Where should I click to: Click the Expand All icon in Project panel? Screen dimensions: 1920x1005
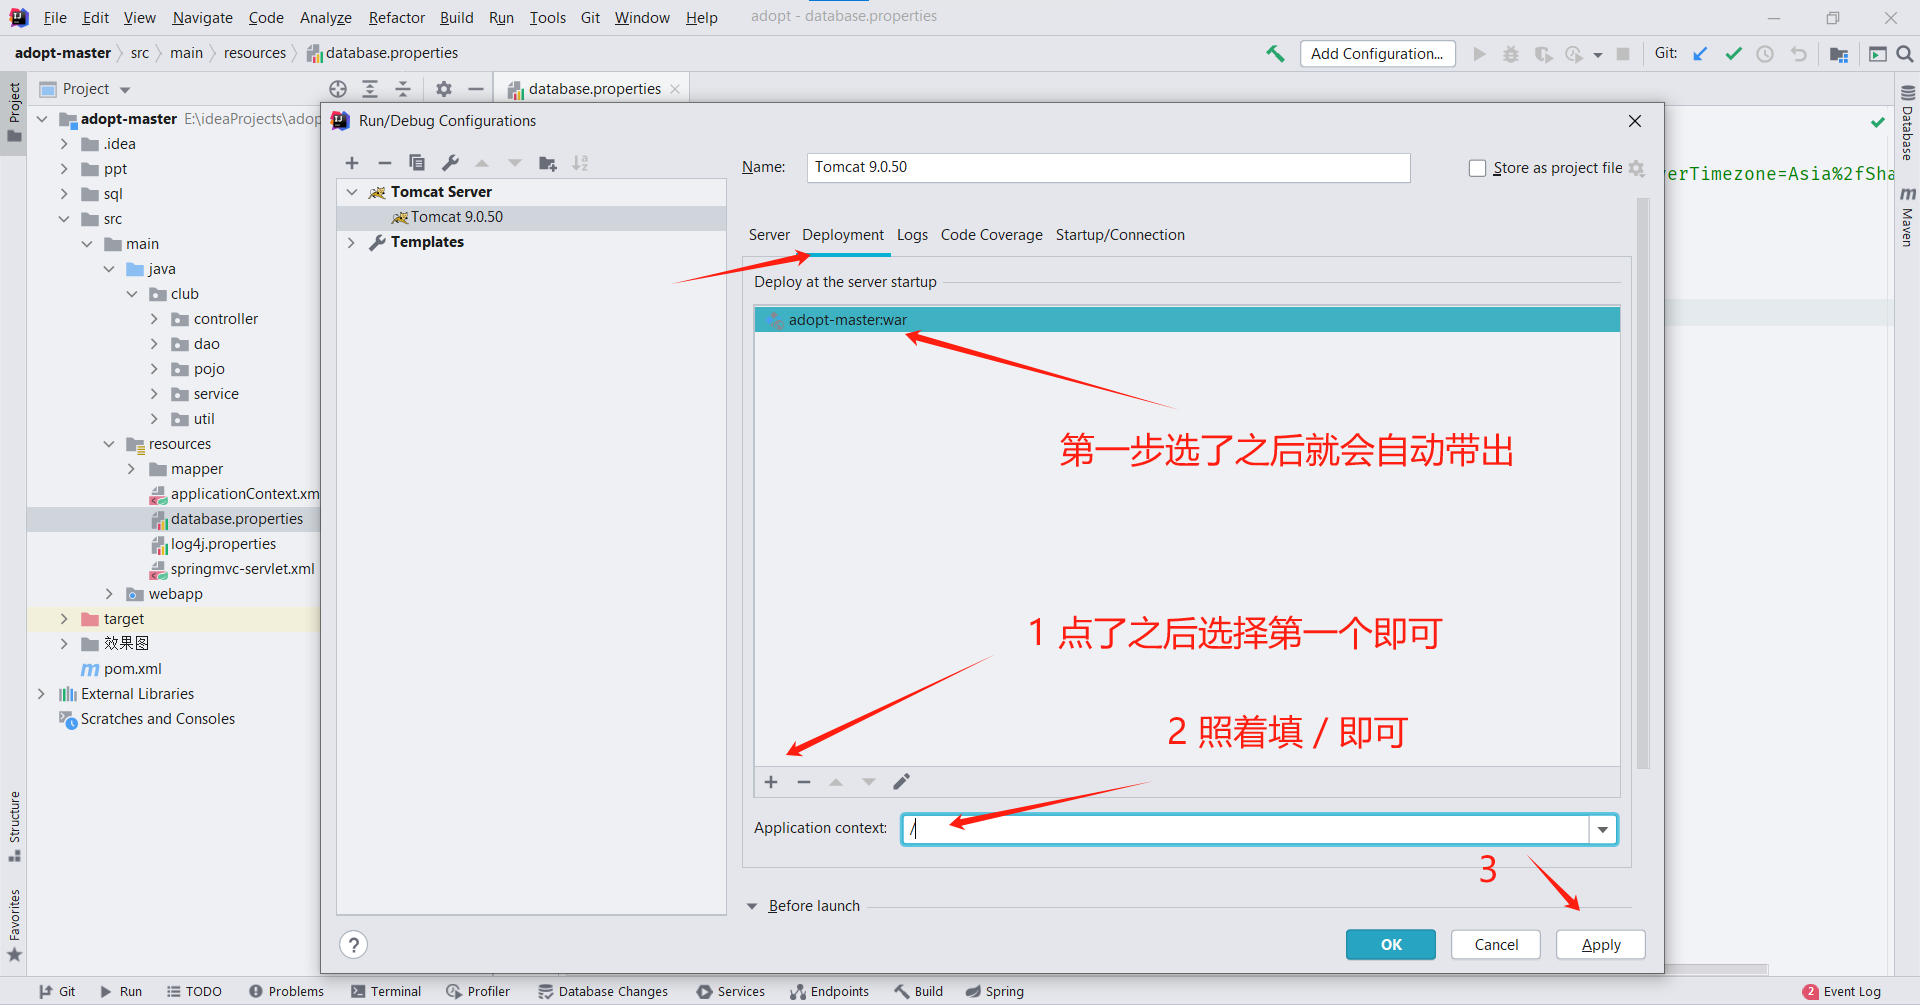(370, 89)
